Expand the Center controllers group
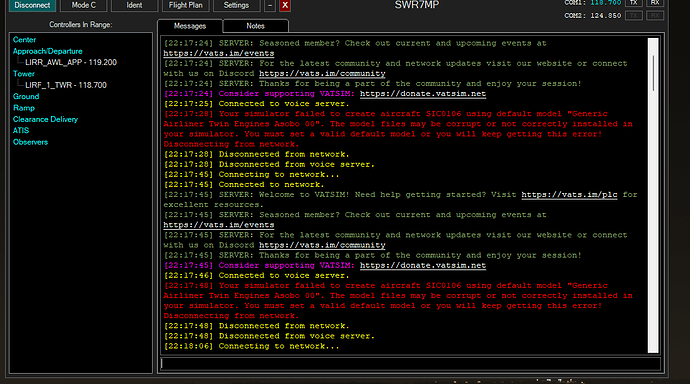The width and height of the screenshot is (690, 384). point(24,40)
